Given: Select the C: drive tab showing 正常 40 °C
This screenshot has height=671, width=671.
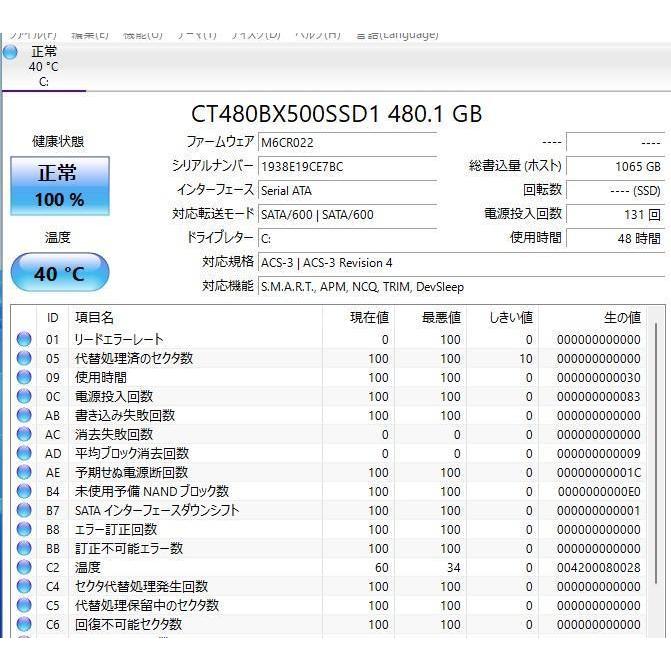Looking at the screenshot, I should [43, 66].
